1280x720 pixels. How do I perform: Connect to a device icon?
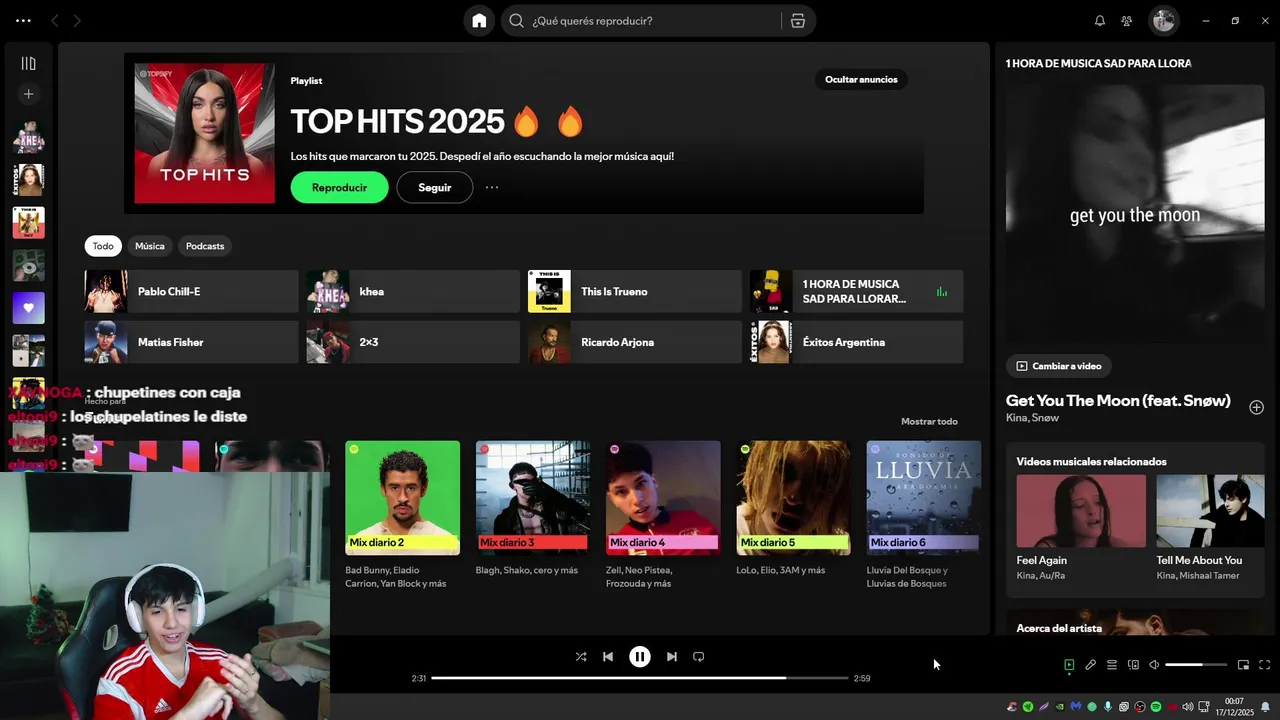pos(1133,665)
